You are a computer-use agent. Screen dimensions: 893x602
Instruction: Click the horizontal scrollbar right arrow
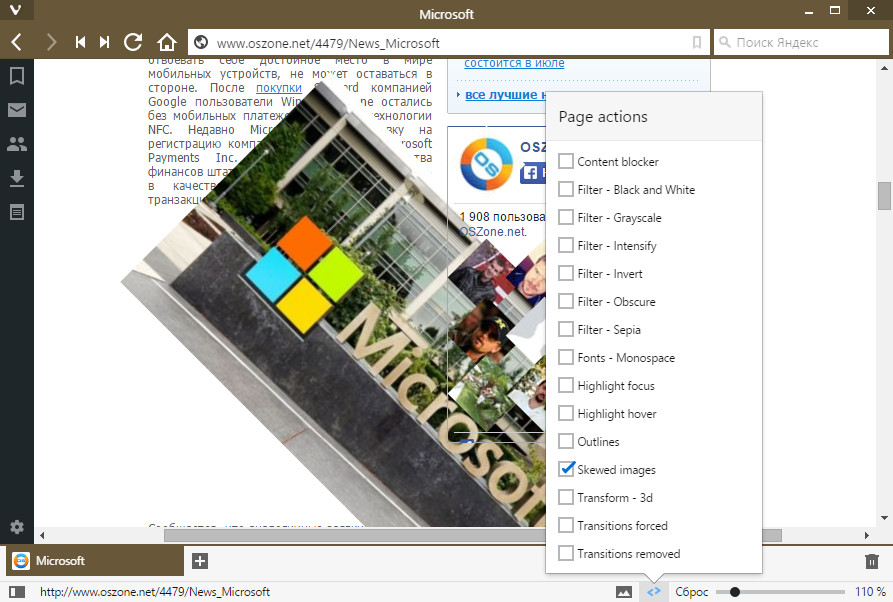867,535
